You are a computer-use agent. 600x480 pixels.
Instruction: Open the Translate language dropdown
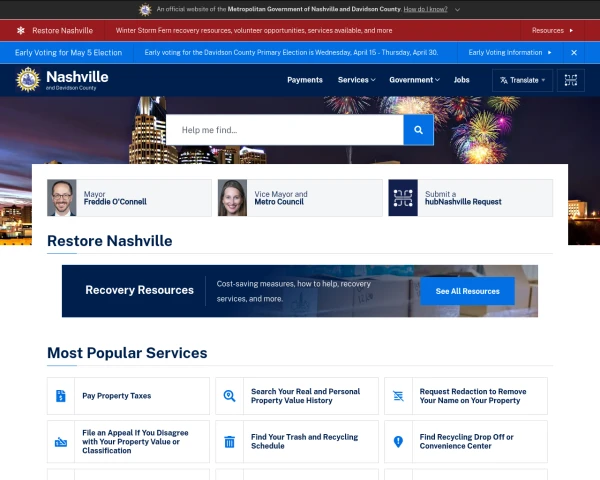522,80
